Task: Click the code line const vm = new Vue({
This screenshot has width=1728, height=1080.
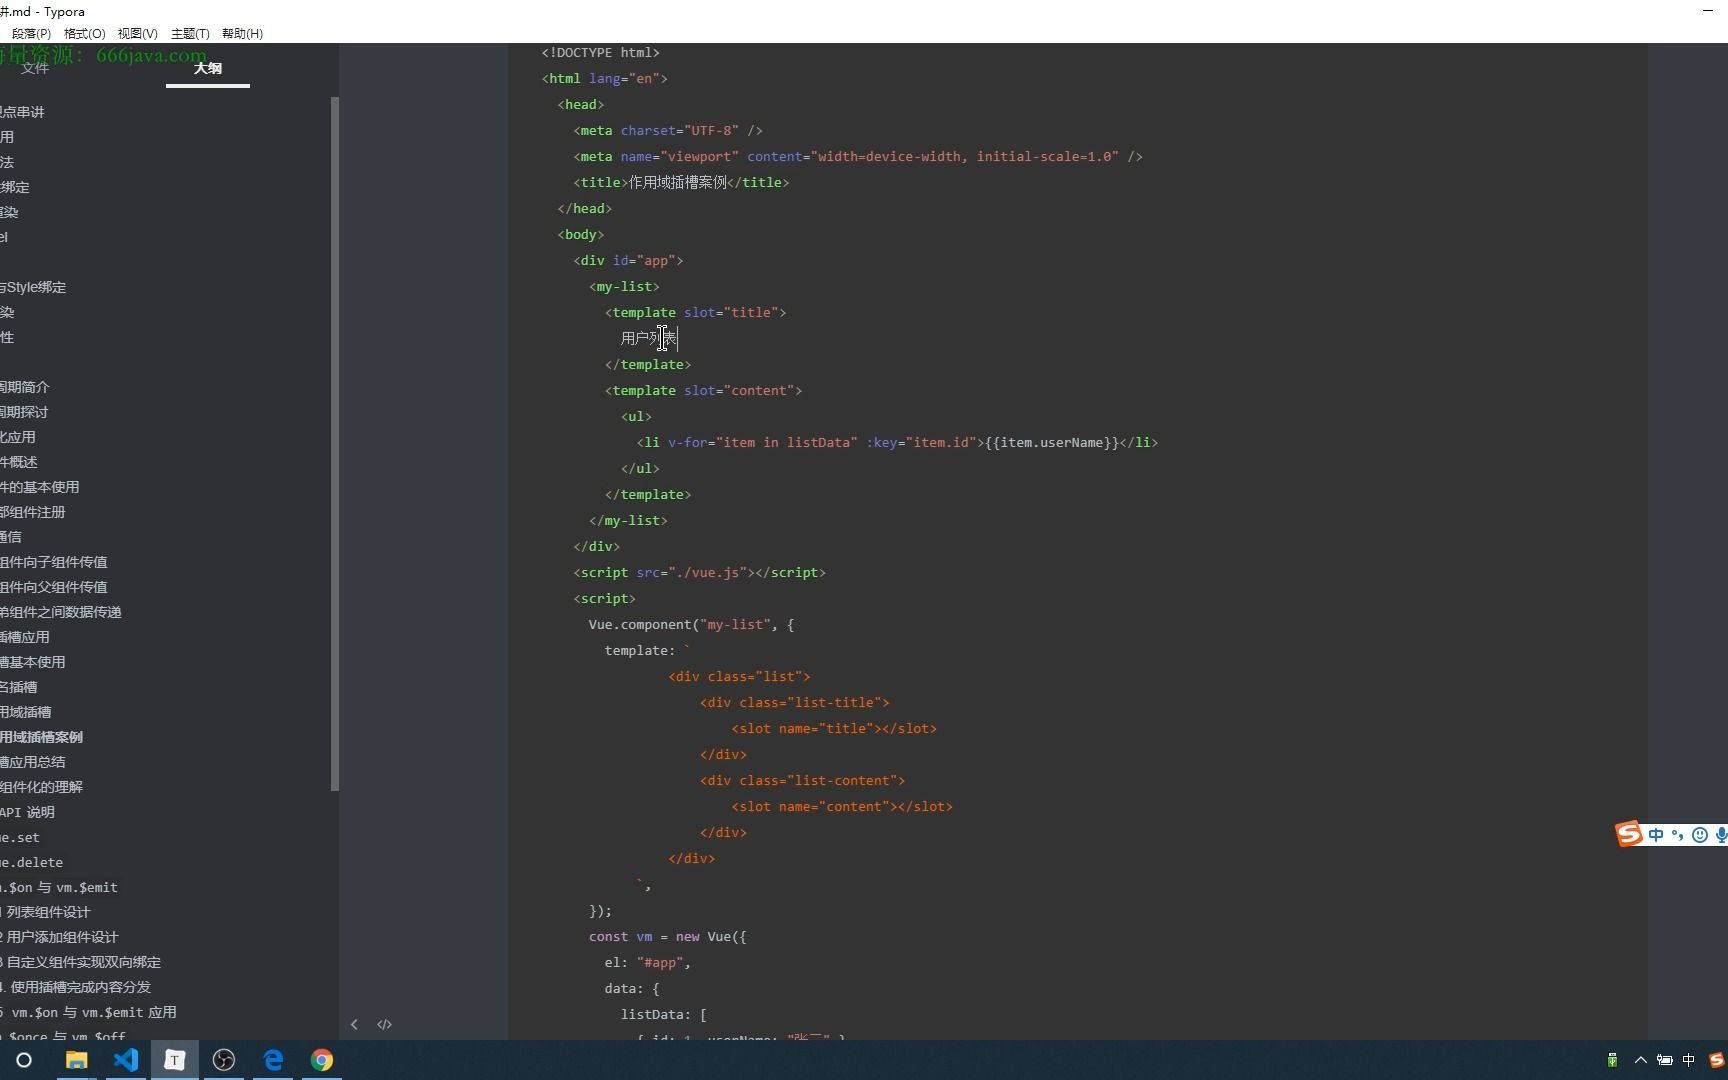Action: pos(667,936)
